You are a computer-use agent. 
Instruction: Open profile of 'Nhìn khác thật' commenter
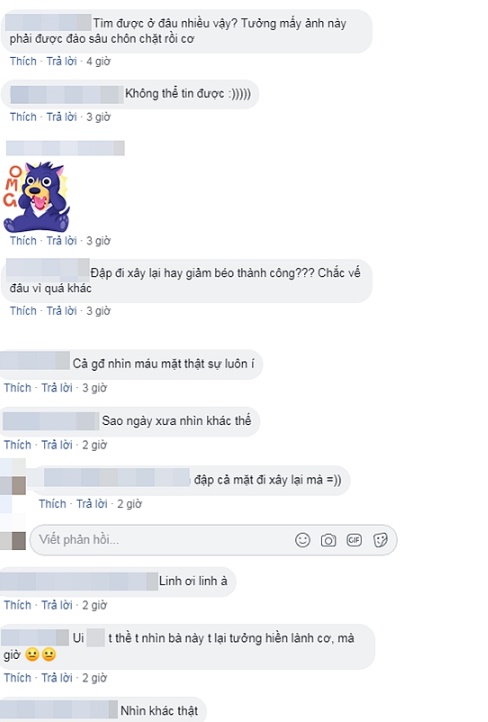coord(59,710)
